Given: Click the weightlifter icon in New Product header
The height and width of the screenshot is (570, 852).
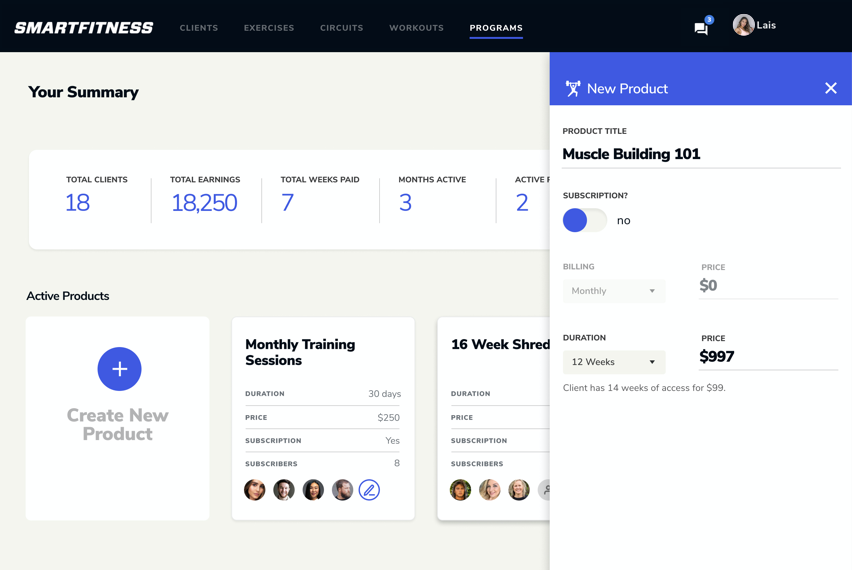Looking at the screenshot, I should pyautogui.click(x=573, y=89).
